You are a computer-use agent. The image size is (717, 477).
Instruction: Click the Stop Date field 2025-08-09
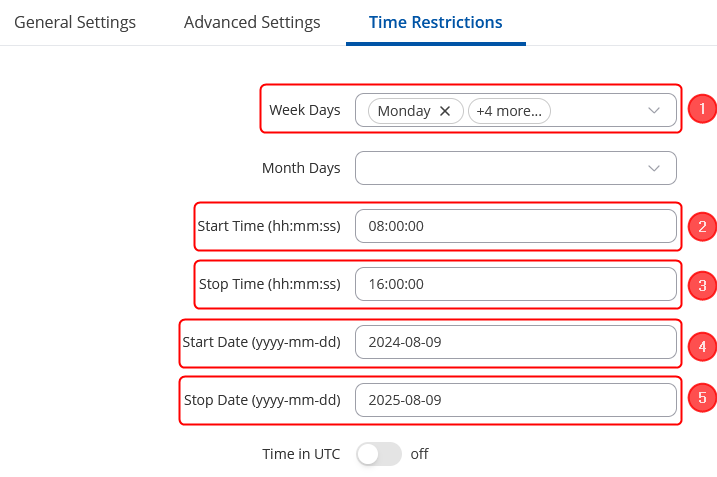pos(515,400)
